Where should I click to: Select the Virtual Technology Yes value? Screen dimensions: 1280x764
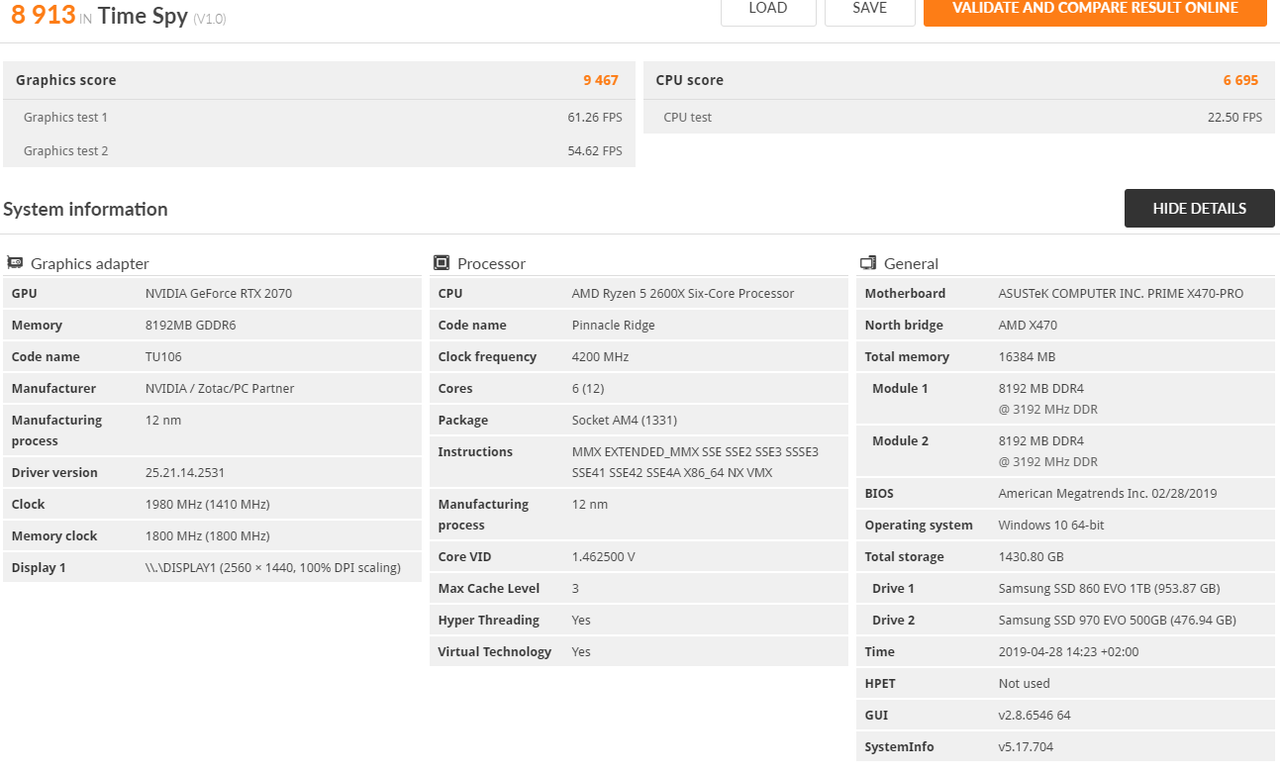(581, 652)
